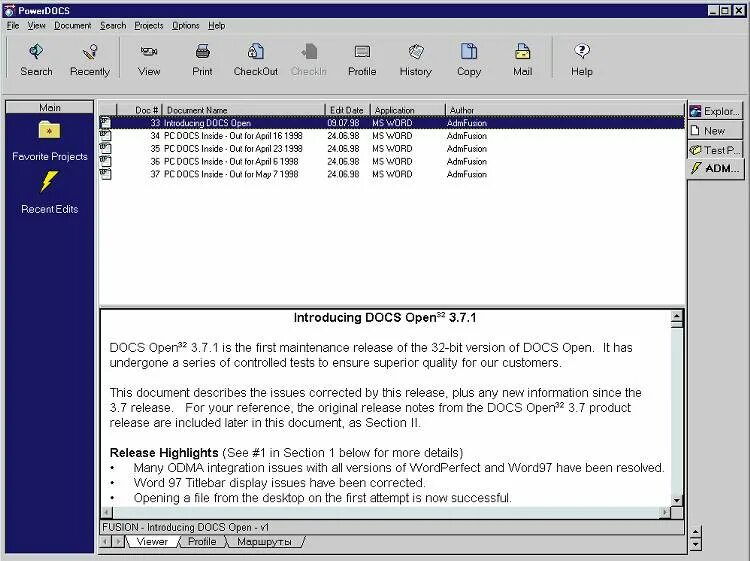Viewport: 750px width, 561px height.
Task: Sort list by Author column header
Action: click(565, 110)
